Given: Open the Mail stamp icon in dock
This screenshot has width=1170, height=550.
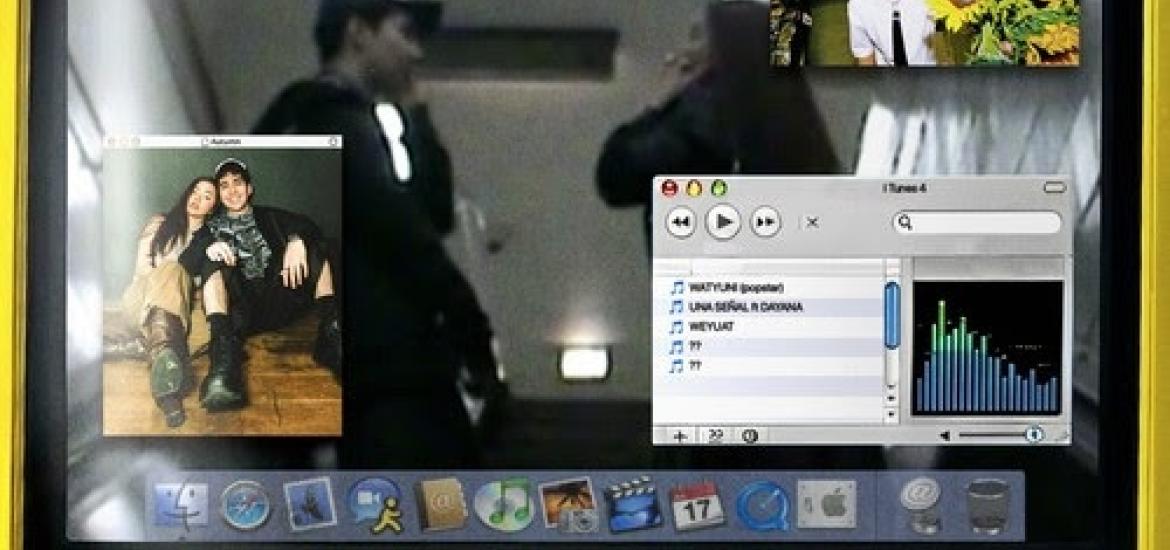Looking at the screenshot, I should pos(310,504).
